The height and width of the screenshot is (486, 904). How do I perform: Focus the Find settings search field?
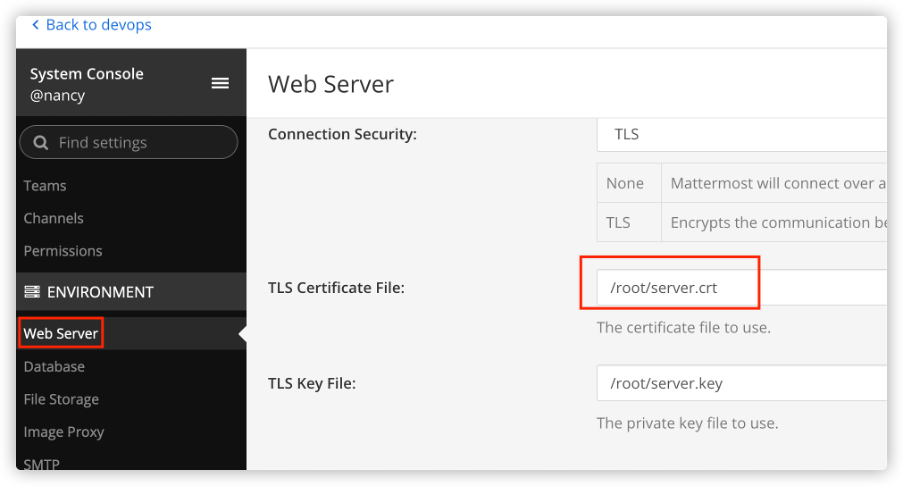pos(140,143)
